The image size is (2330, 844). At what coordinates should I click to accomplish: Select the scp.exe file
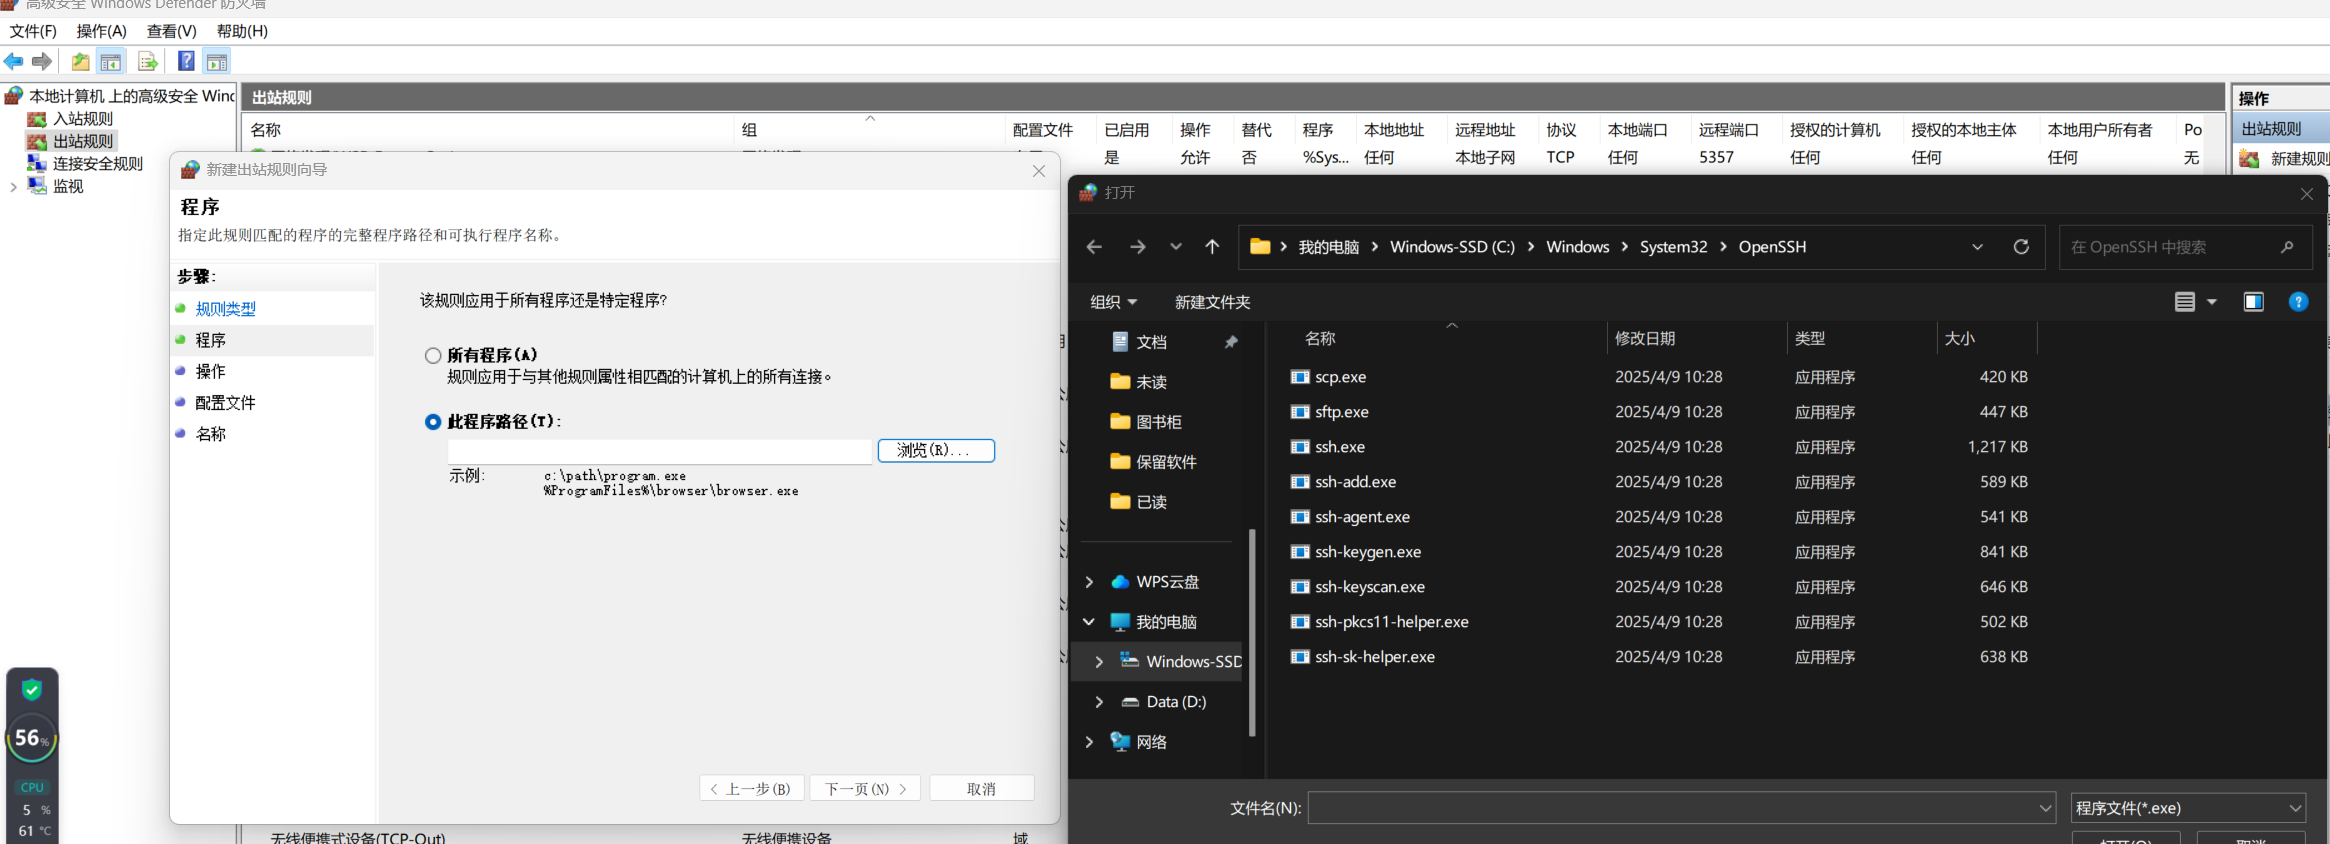click(1340, 377)
